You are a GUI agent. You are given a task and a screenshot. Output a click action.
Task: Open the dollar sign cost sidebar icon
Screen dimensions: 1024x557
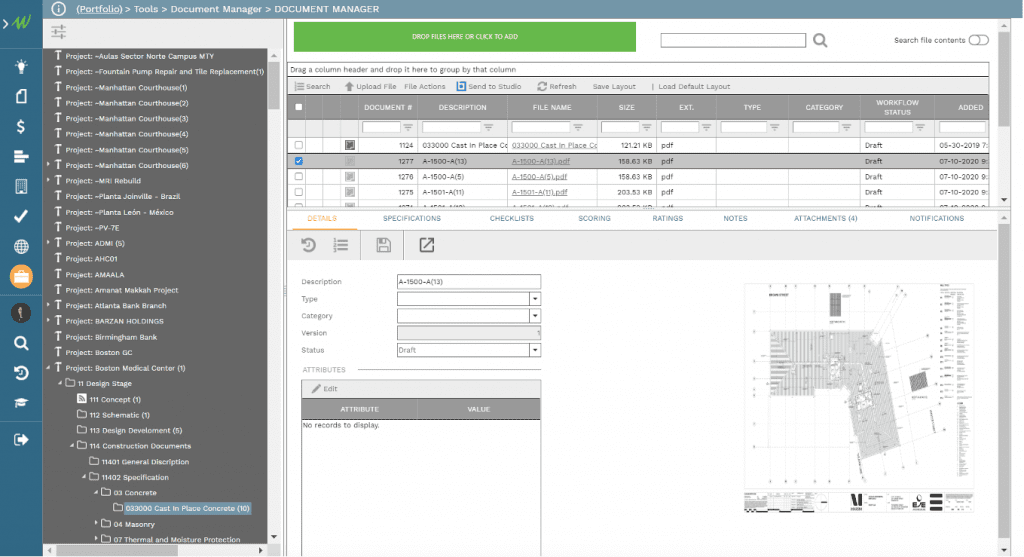pos(21,127)
